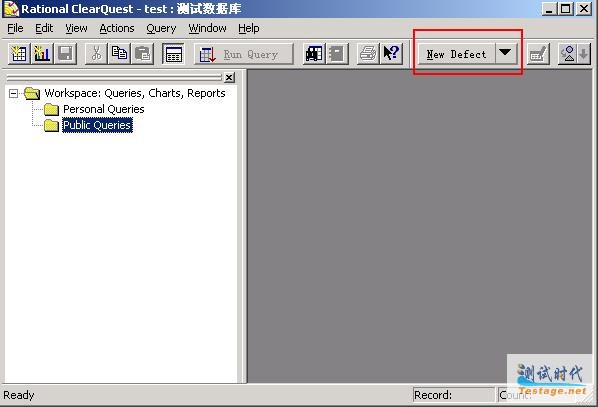
Task: Close the workspace panel with its X
Action: point(229,77)
